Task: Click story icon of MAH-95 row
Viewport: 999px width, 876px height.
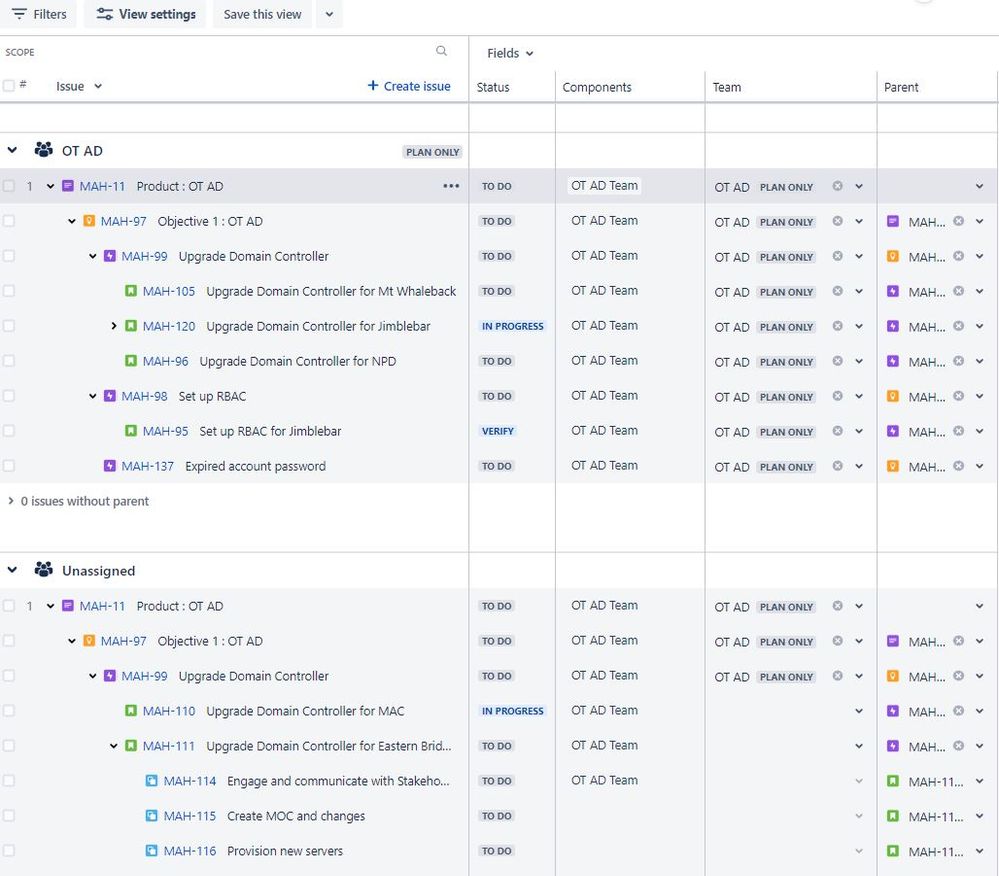Action: point(131,431)
